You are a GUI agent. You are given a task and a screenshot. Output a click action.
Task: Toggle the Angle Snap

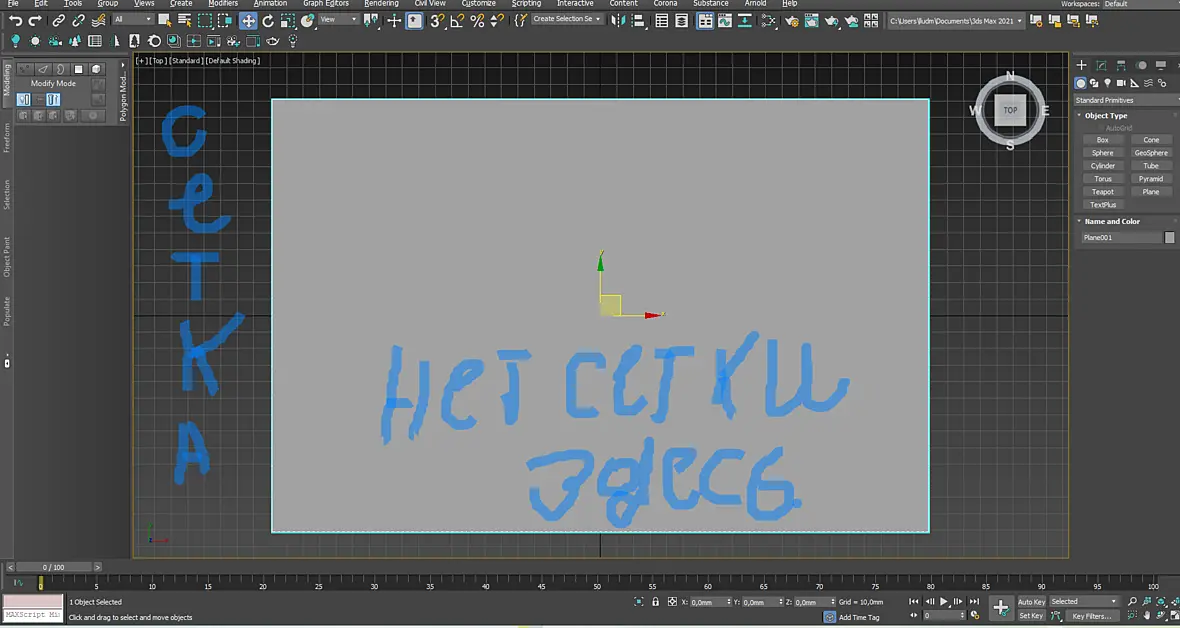457,21
